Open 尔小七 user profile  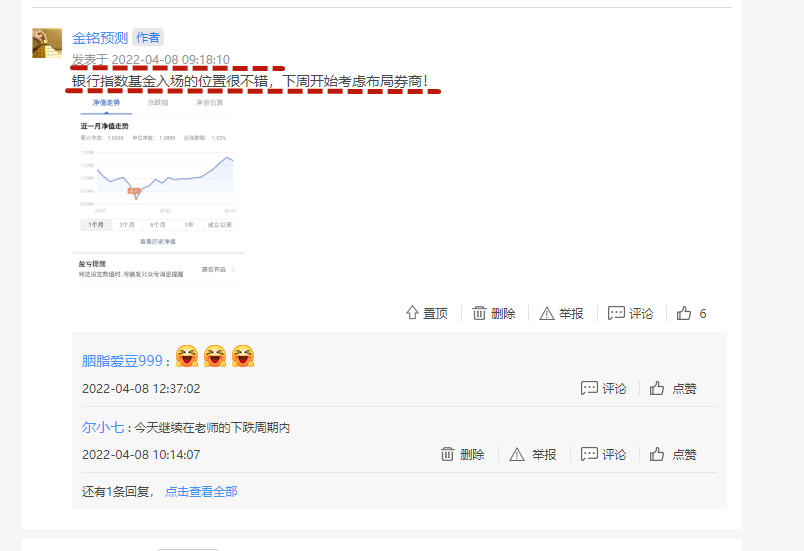[x=103, y=427]
